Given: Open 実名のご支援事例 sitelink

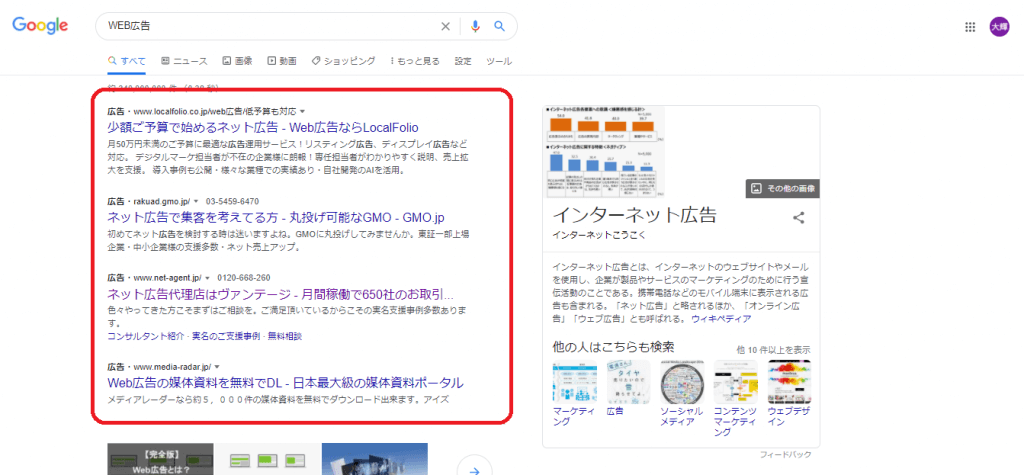Looking at the screenshot, I should (x=226, y=336).
